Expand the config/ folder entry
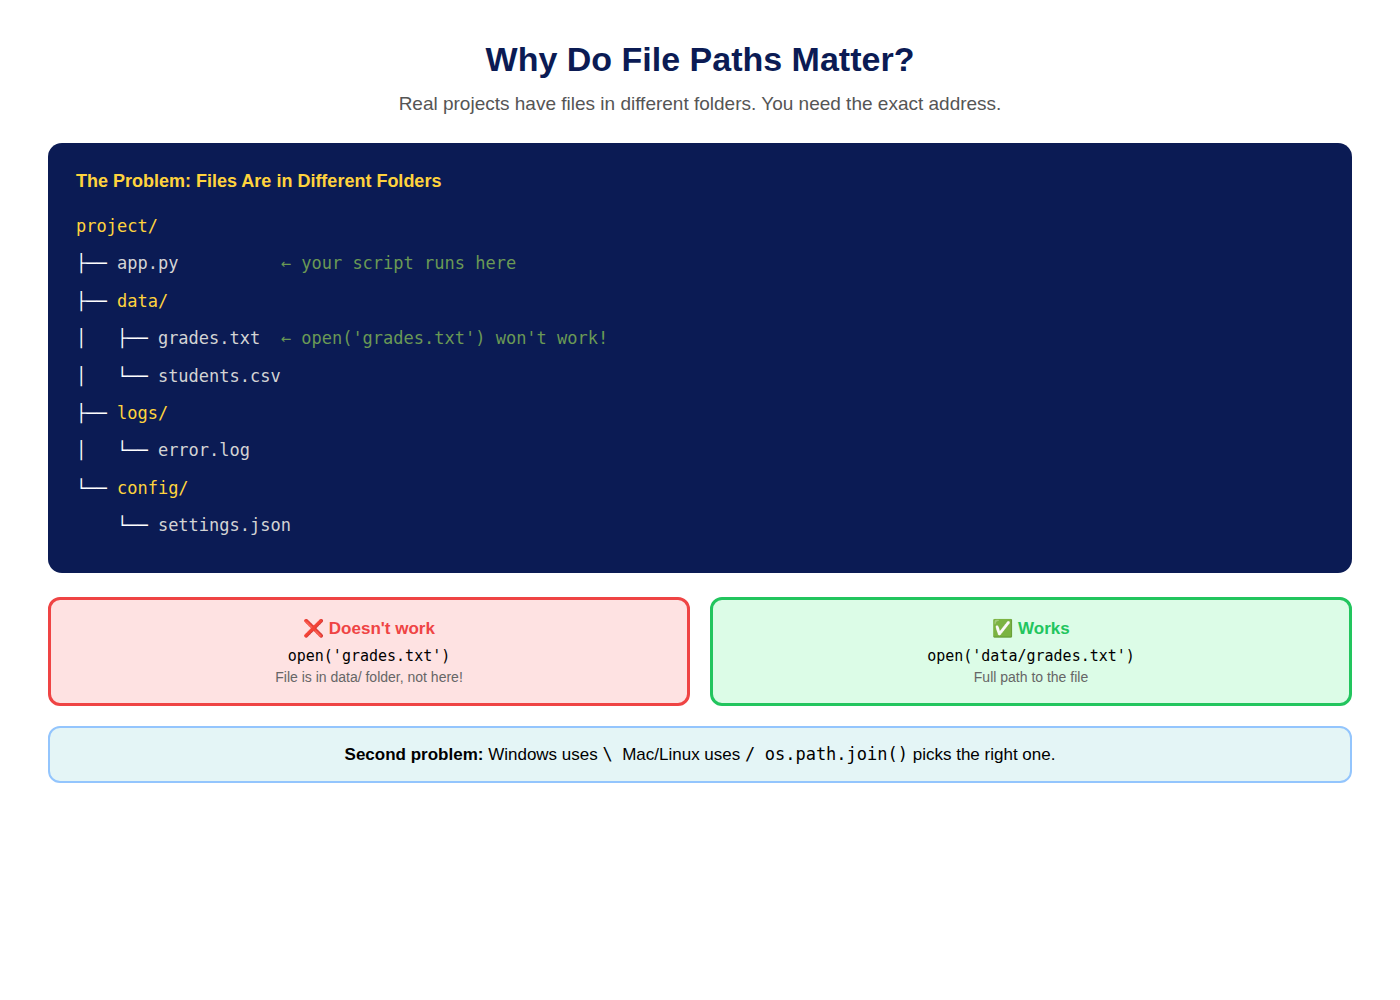 (152, 488)
